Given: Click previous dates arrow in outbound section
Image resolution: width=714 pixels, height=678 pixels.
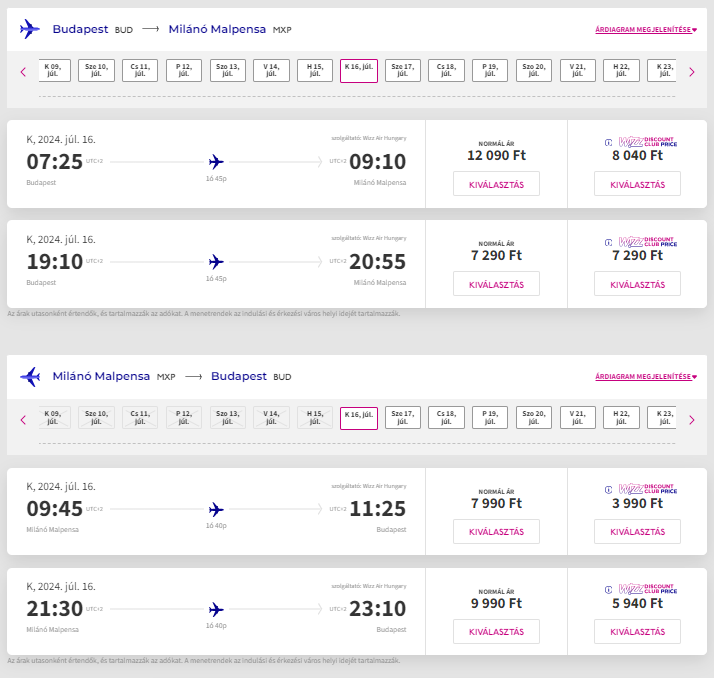Looking at the screenshot, I should pos(23,71).
